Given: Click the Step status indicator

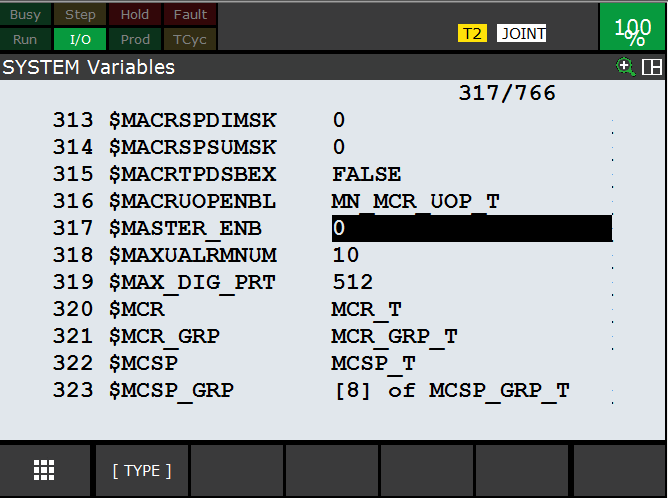Looking at the screenshot, I should pyautogui.click(x=80, y=15).
